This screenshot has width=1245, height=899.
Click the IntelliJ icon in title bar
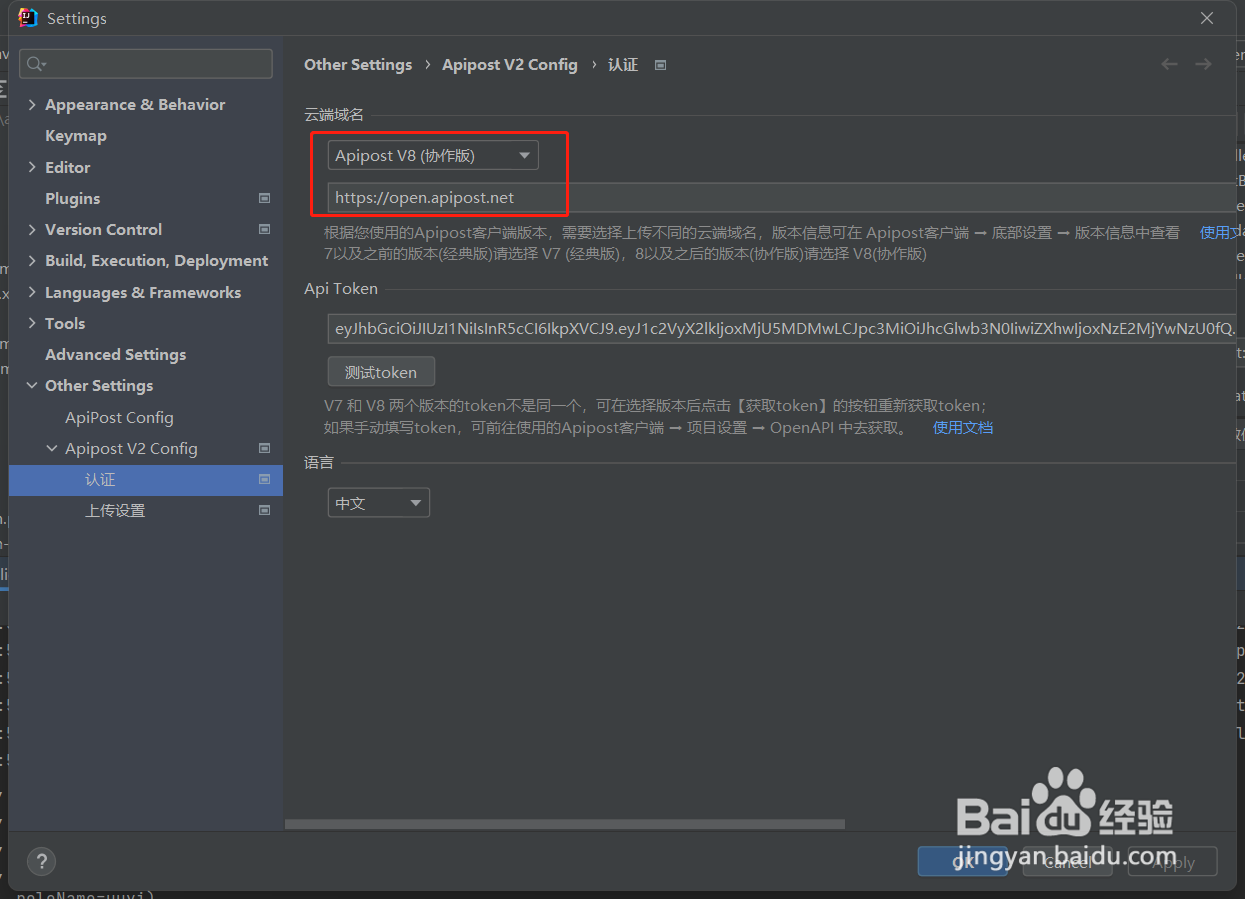click(28, 18)
